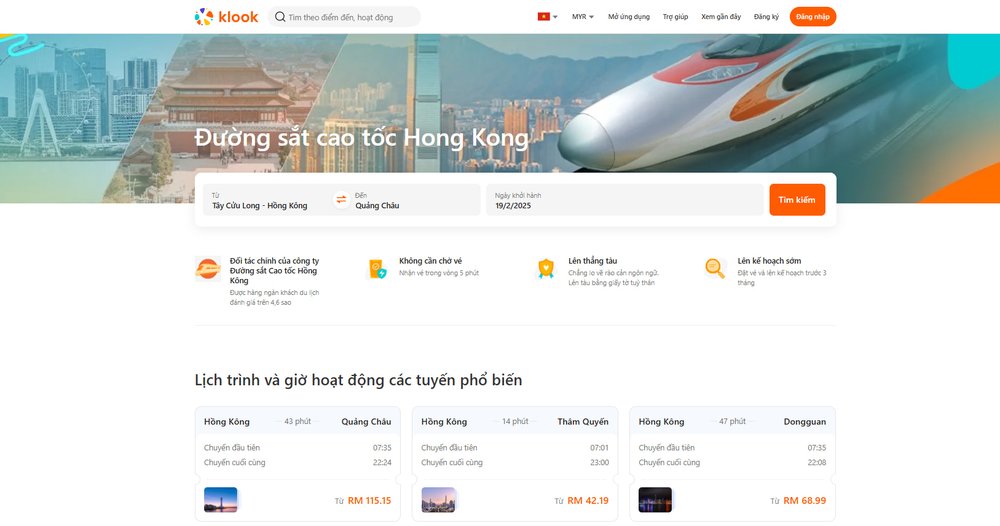Click the 'Đăng nhập' login button
Image resolution: width=1000 pixels, height=526 pixels.
[812, 17]
